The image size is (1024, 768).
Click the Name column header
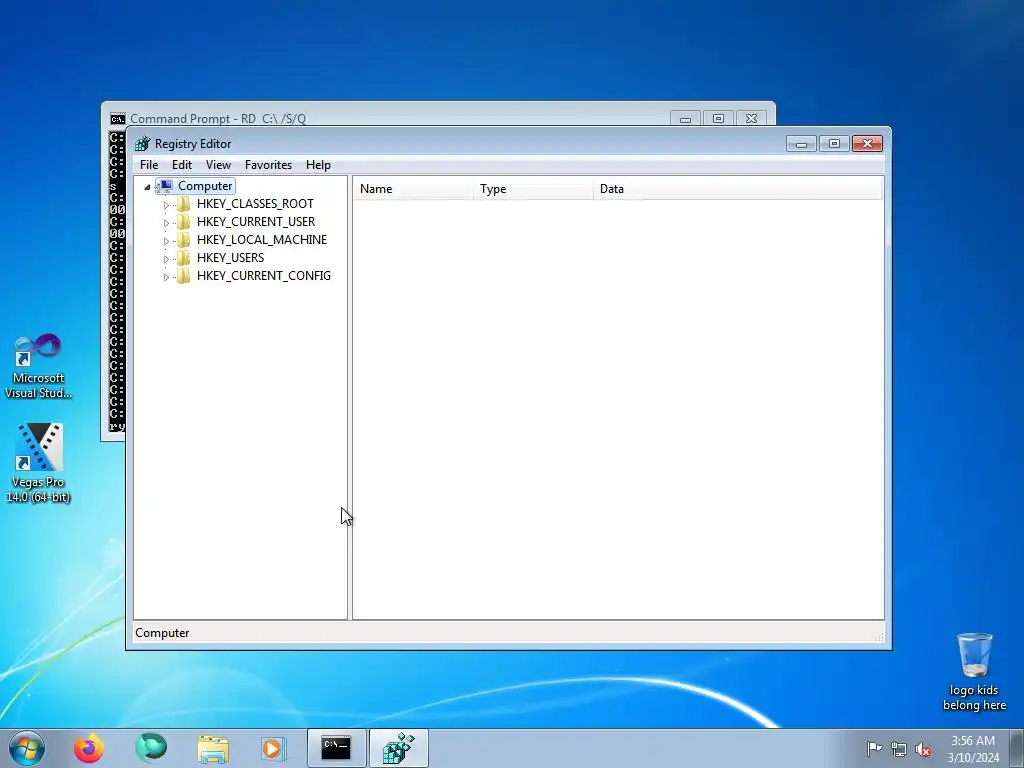pos(414,189)
